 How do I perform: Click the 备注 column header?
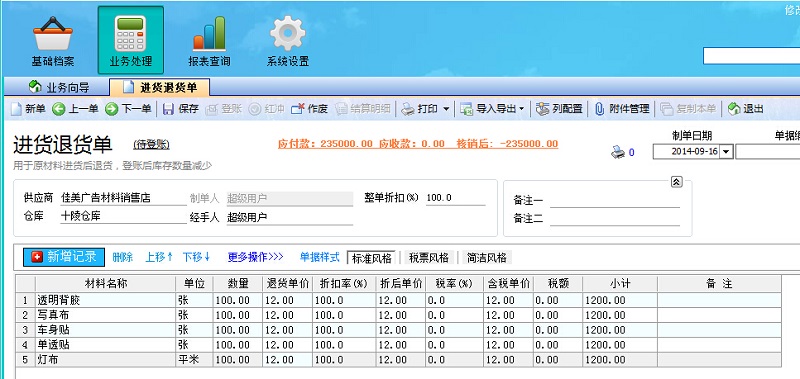click(x=719, y=284)
